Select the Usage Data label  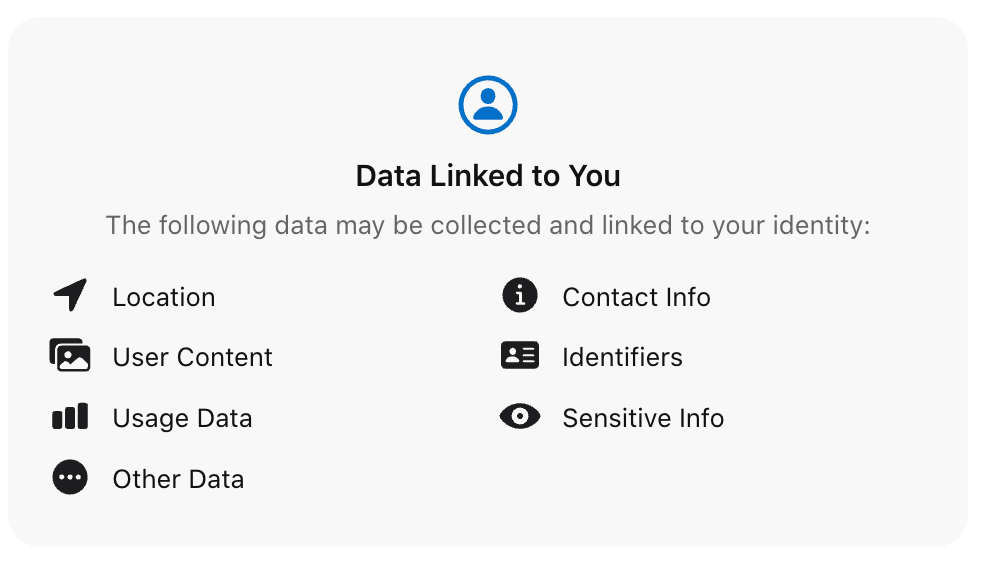click(x=182, y=419)
